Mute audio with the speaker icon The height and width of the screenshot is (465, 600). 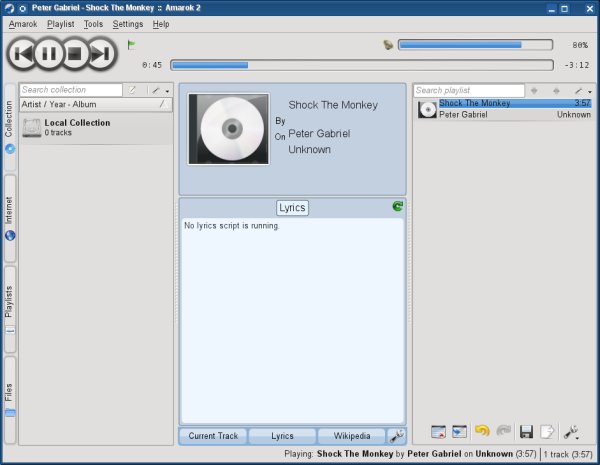click(388, 45)
